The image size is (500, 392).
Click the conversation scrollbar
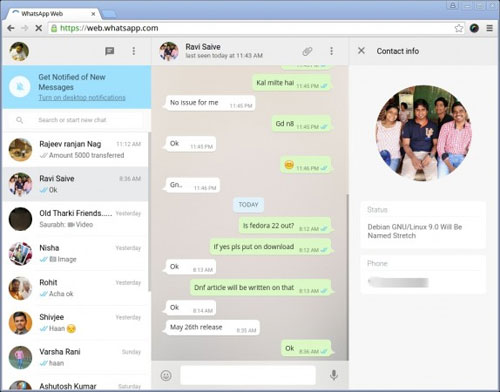pyautogui.click(x=347, y=277)
